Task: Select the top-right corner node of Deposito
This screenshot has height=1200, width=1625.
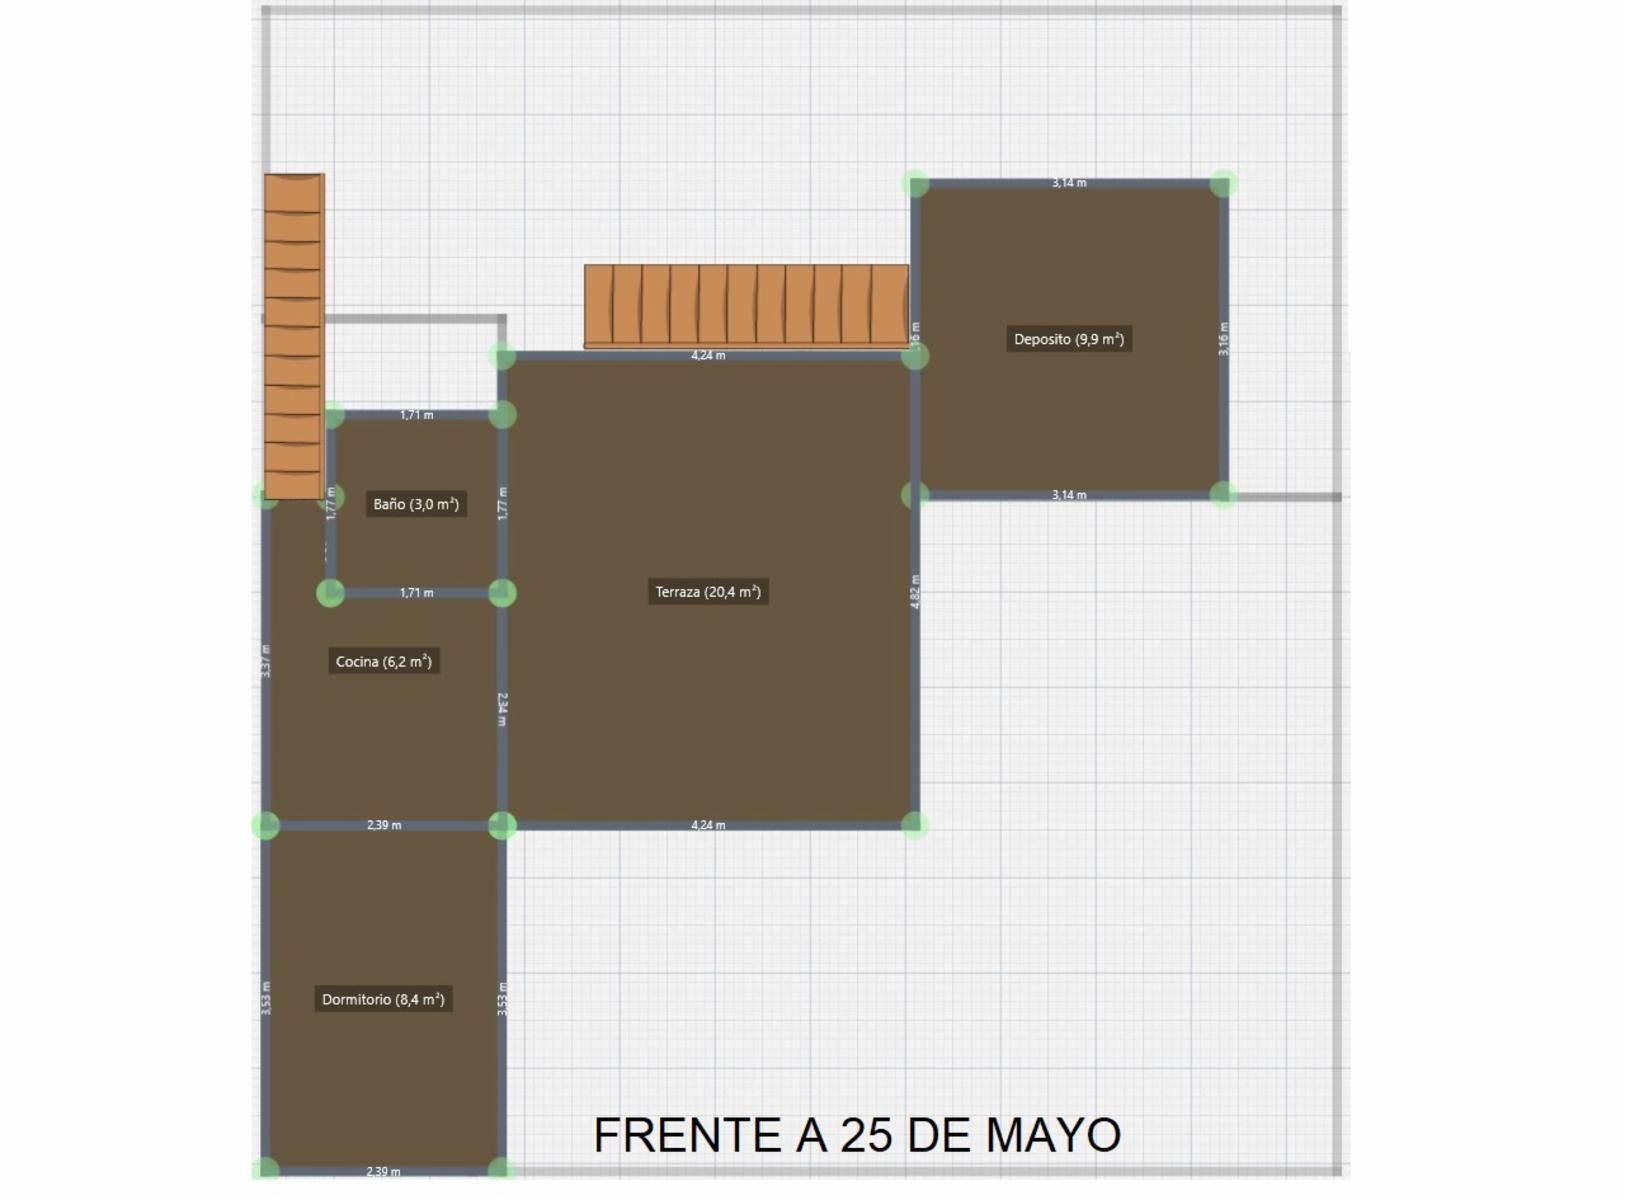Action: click(1224, 183)
